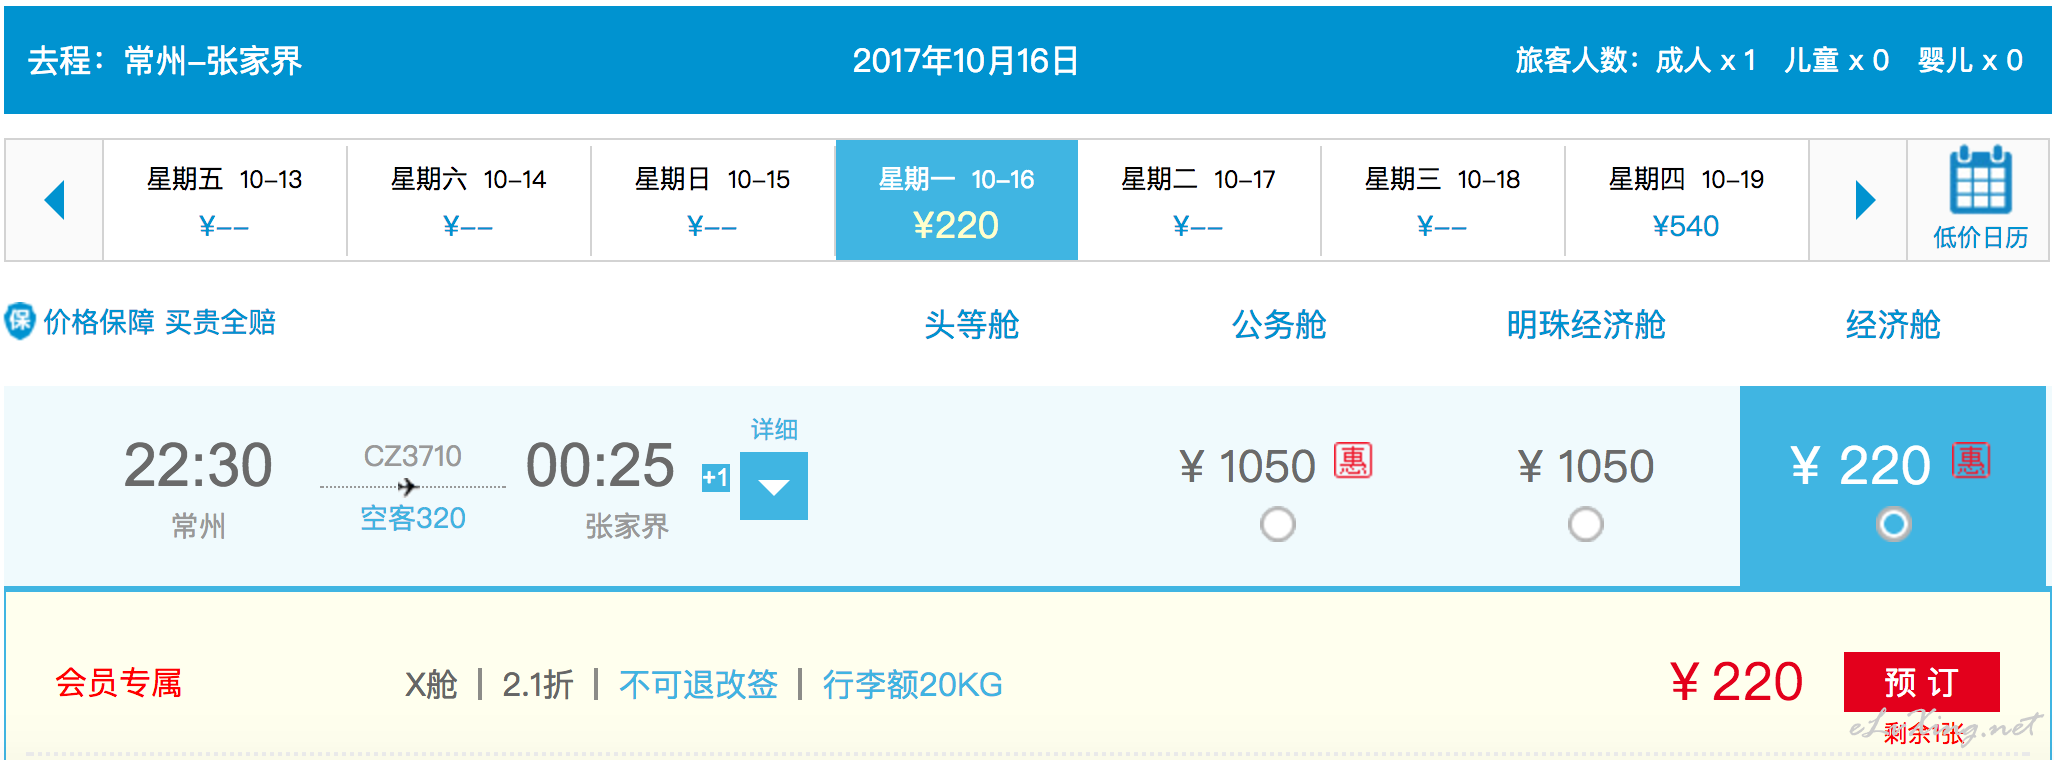Click the red 预订 booking button

(x=1921, y=682)
